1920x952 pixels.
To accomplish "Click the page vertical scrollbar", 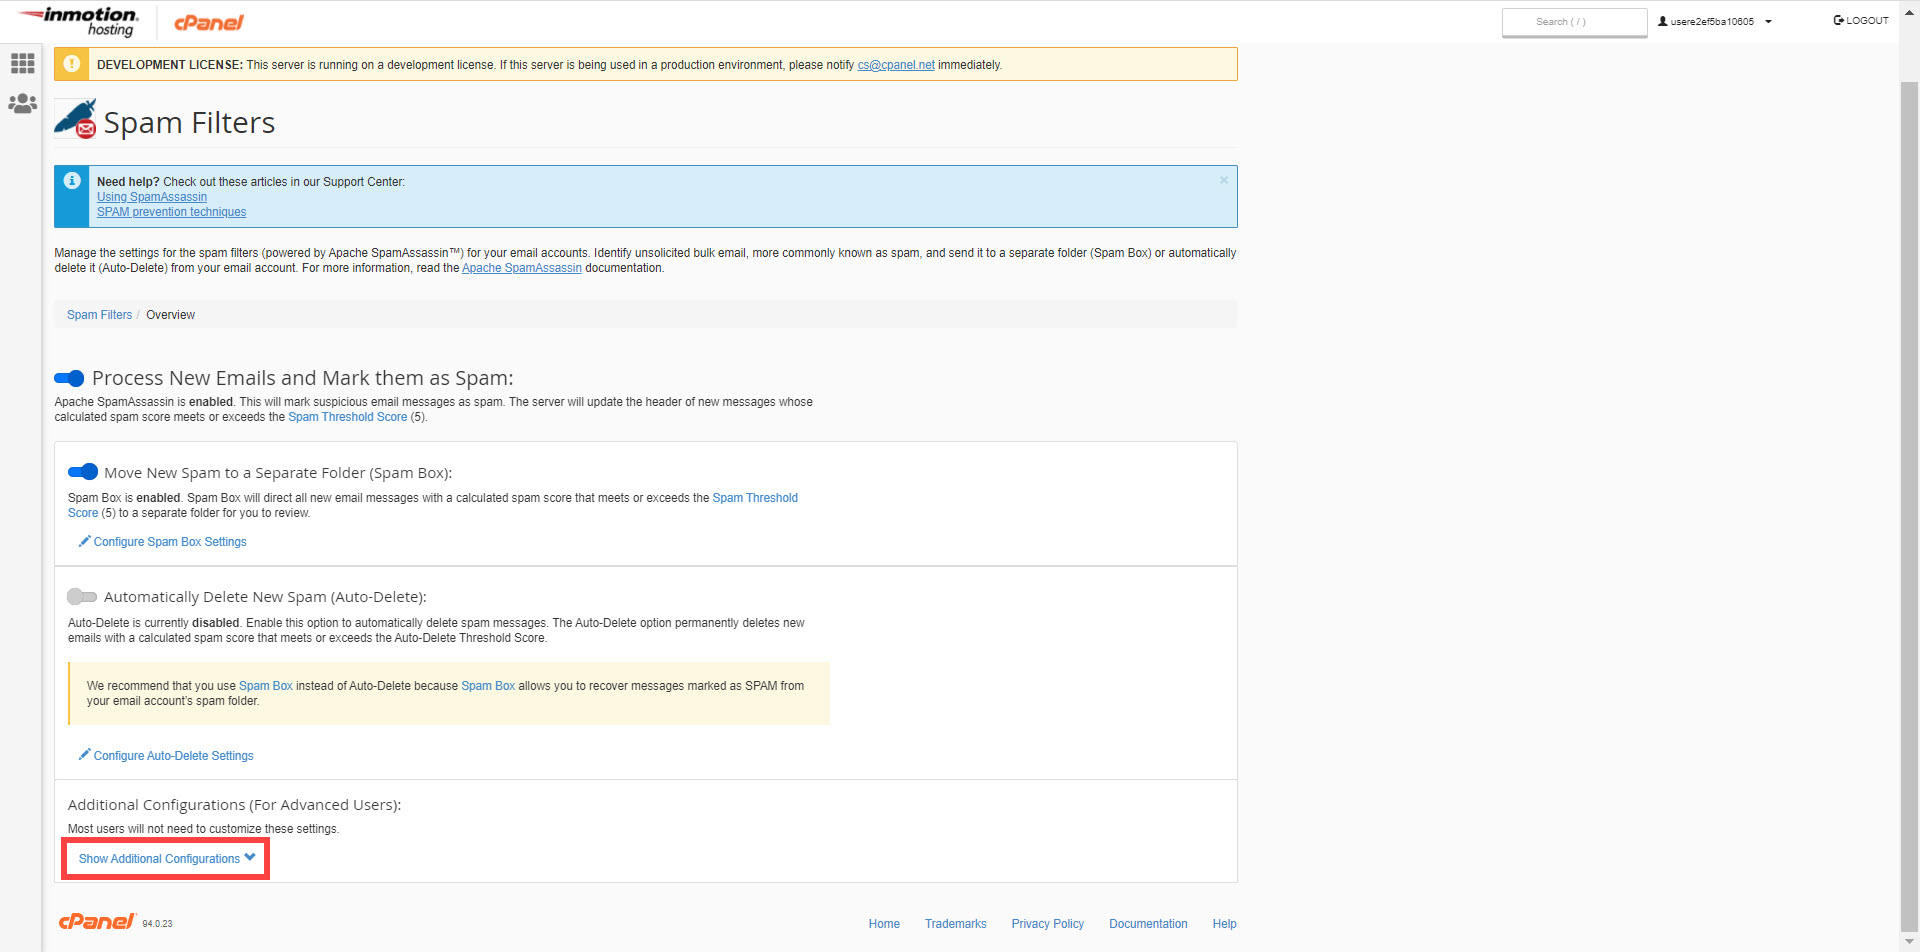I will (1909, 500).
